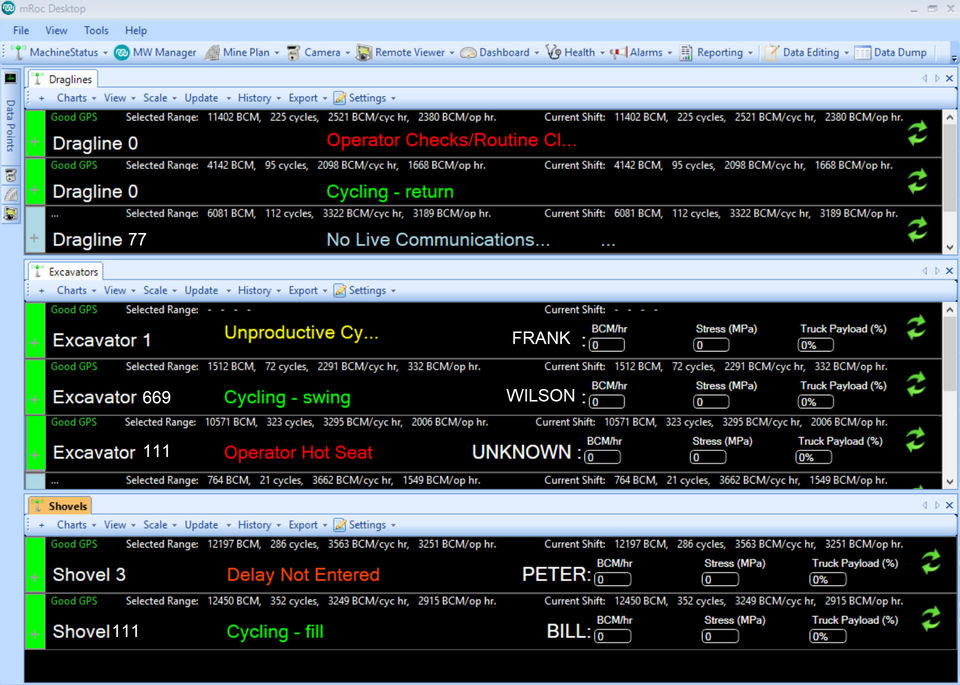Click the Settings icon in Excavators panel
960x685 pixels.
pyautogui.click(x=340, y=291)
